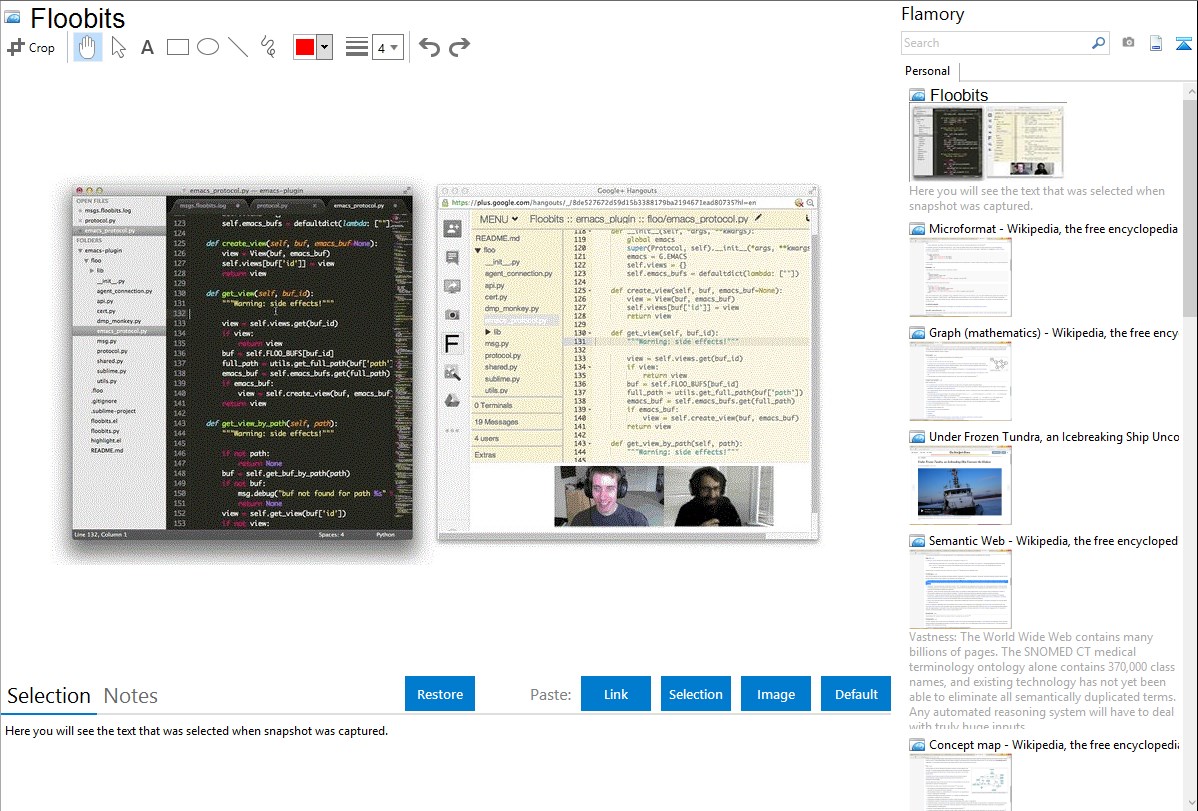Viewport: 1198px width, 811px height.
Task: Select the straight line tool
Action: [x=238, y=47]
